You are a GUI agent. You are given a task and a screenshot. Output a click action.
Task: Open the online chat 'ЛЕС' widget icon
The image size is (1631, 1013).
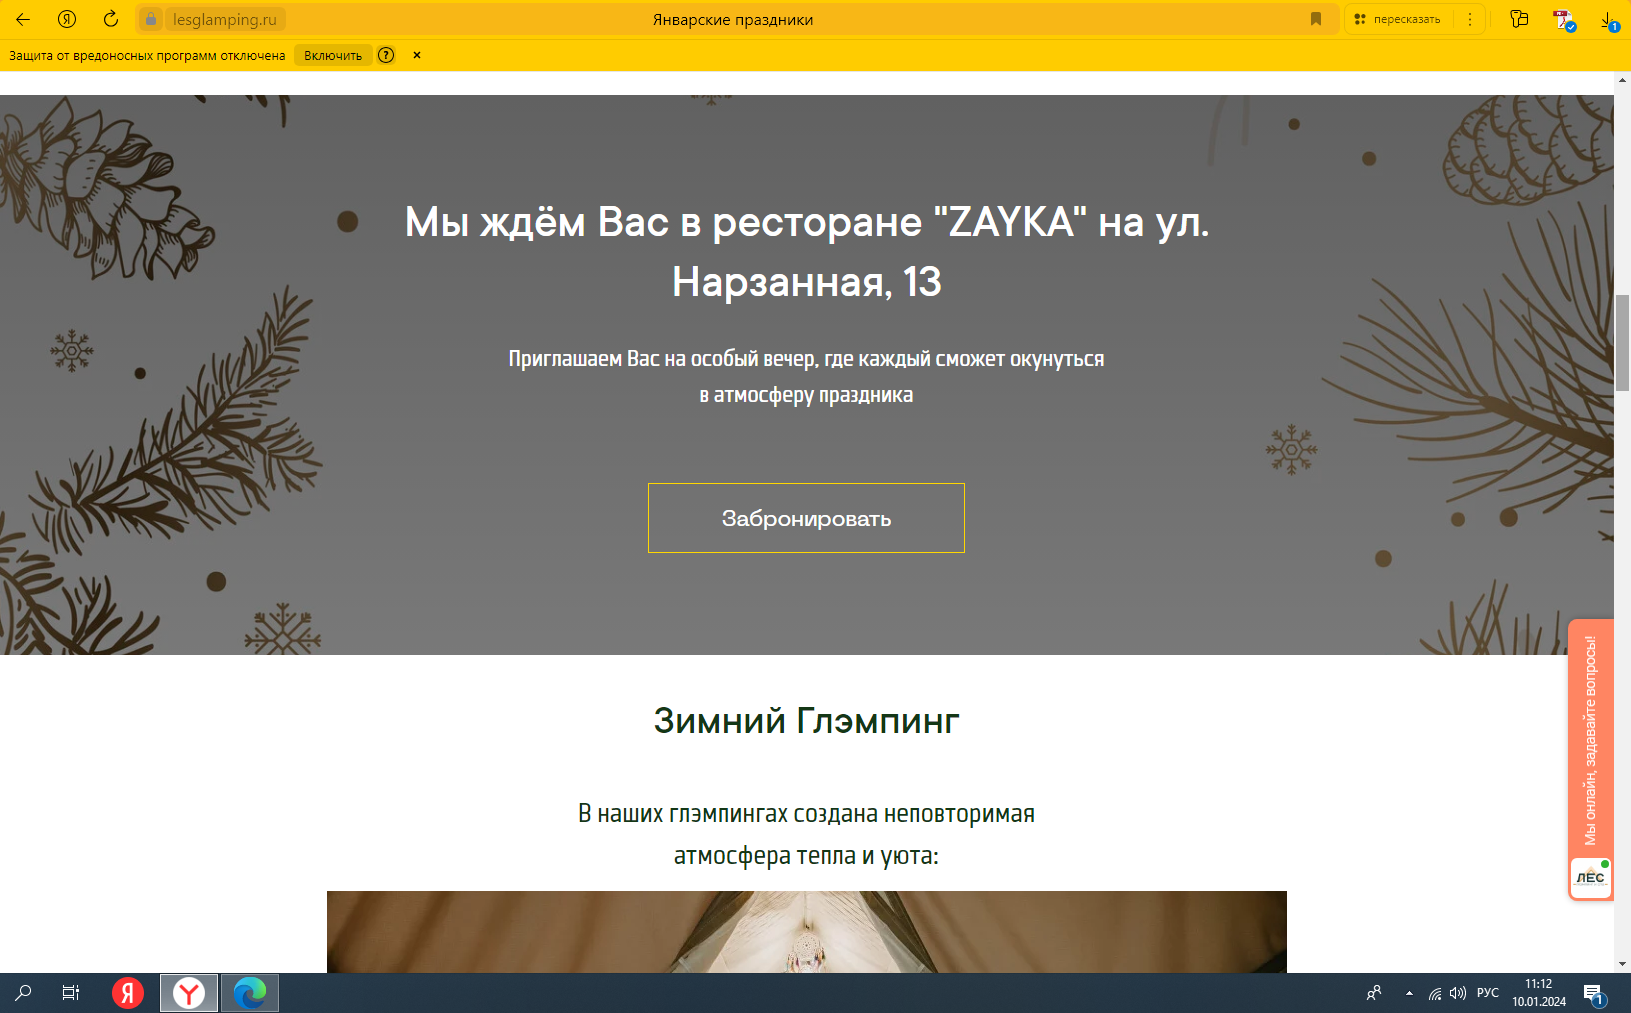coord(1590,878)
